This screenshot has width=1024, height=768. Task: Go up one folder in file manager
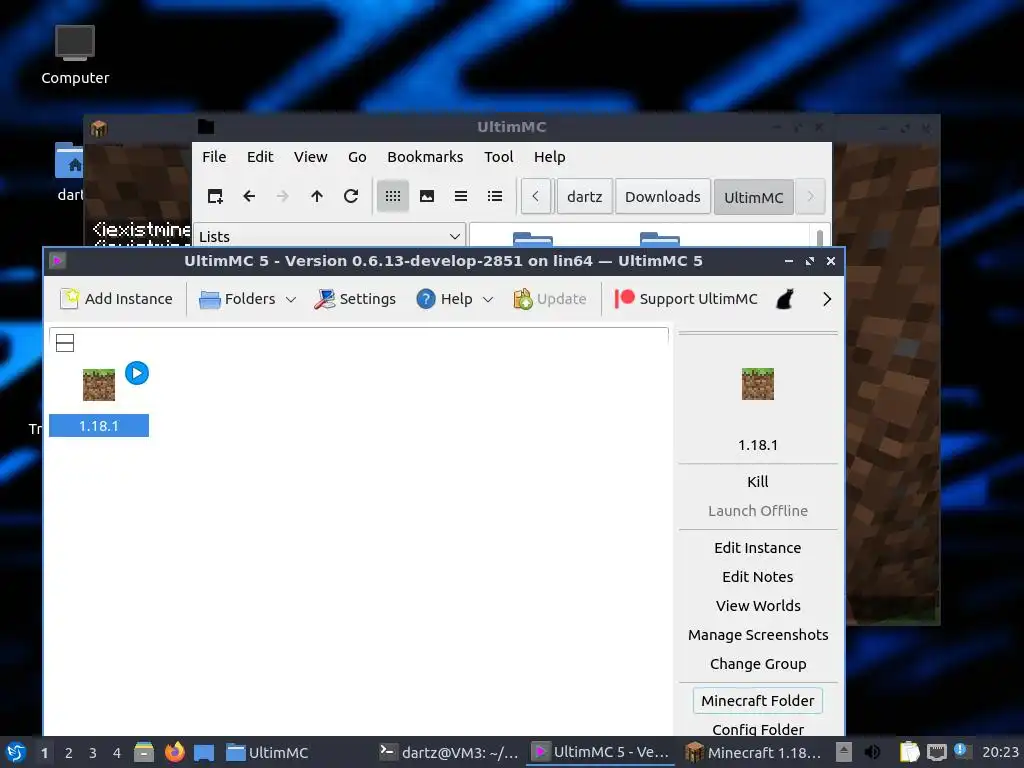317,196
